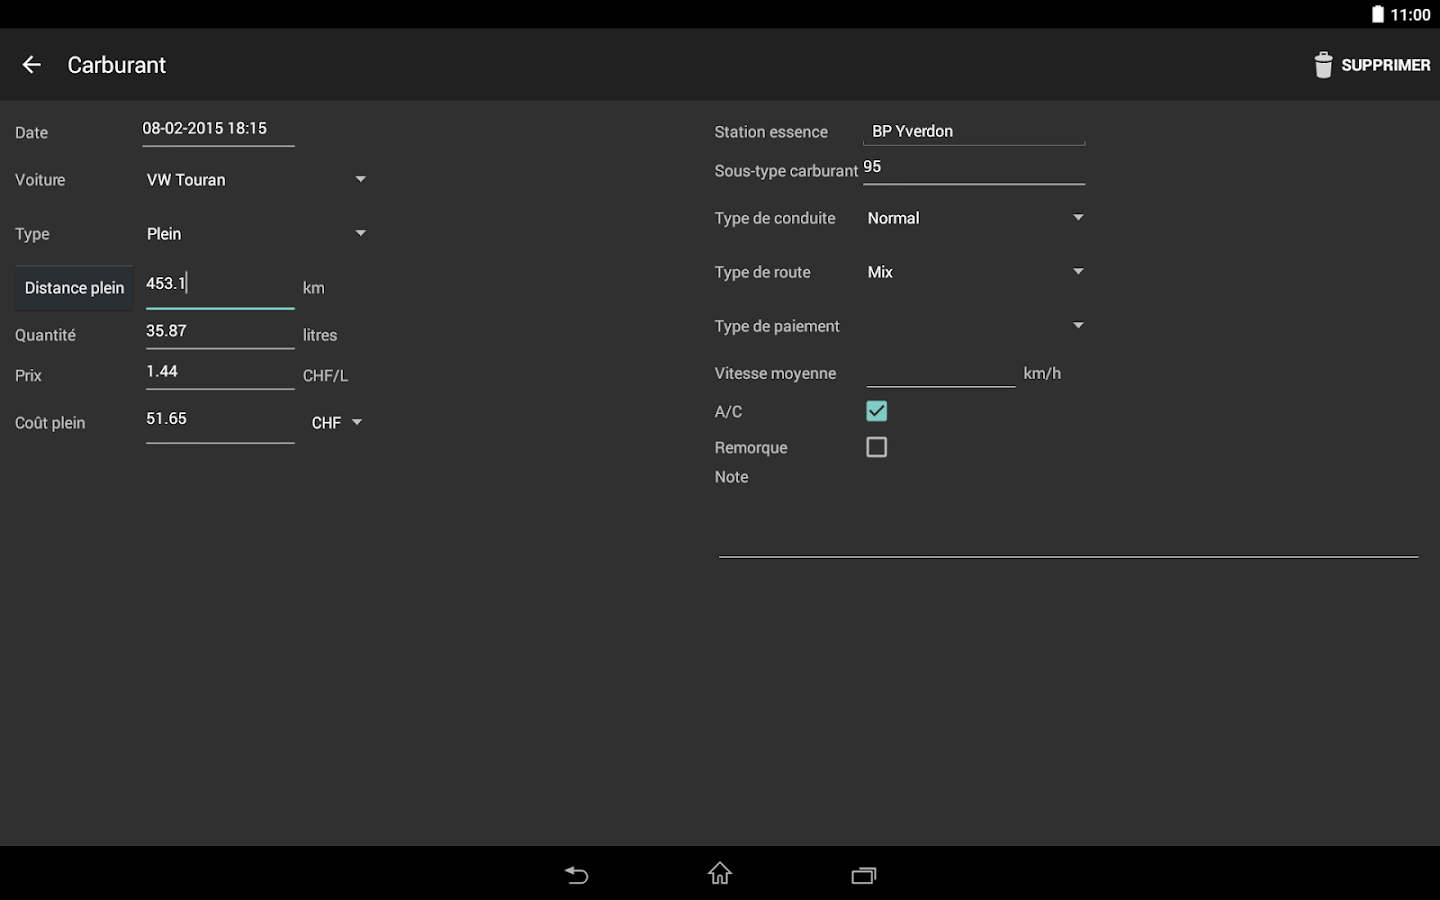
Task: Click the Distance plein button
Action: (74, 288)
